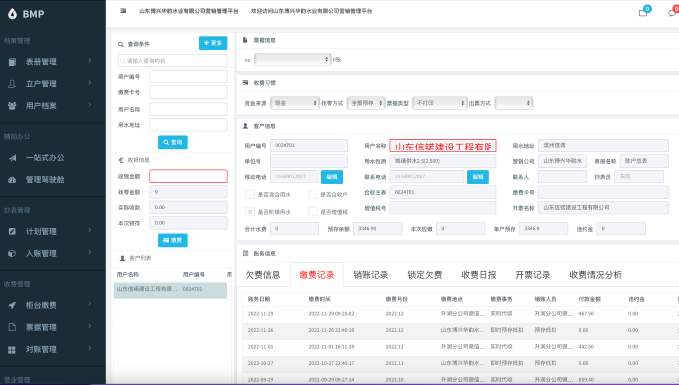Click the 请输入查询内容 search box
Viewport: 679px width, 385px height.
173,61
